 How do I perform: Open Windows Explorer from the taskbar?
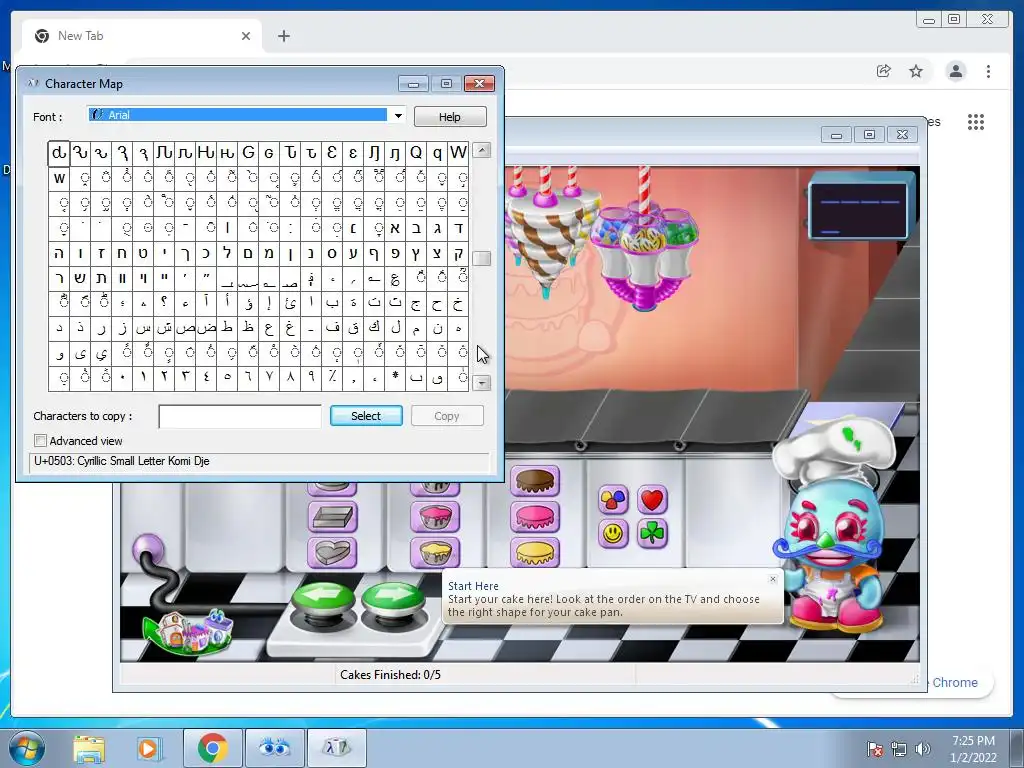[89, 748]
